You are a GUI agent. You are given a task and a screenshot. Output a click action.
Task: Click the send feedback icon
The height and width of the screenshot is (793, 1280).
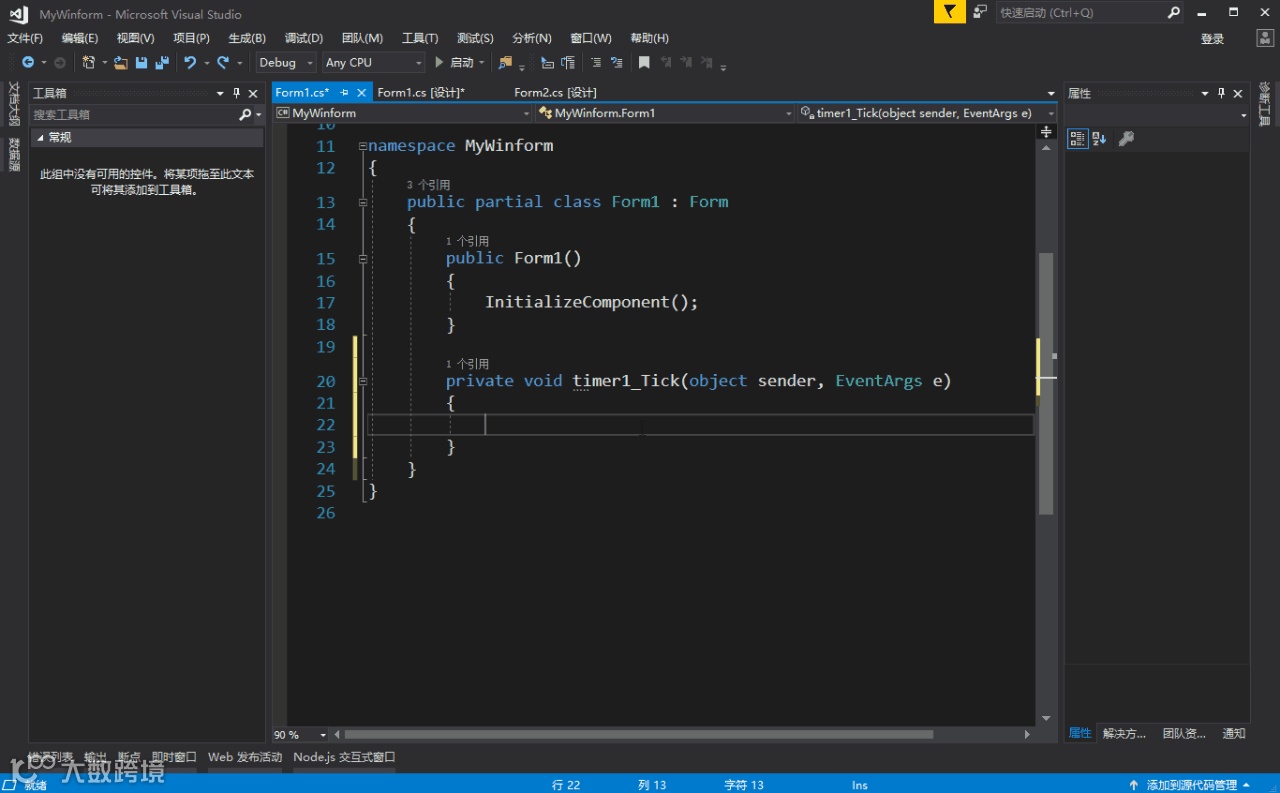point(980,12)
